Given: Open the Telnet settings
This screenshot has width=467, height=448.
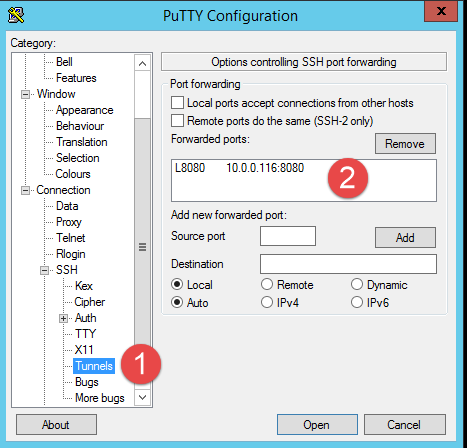Looking at the screenshot, I should [x=70, y=238].
